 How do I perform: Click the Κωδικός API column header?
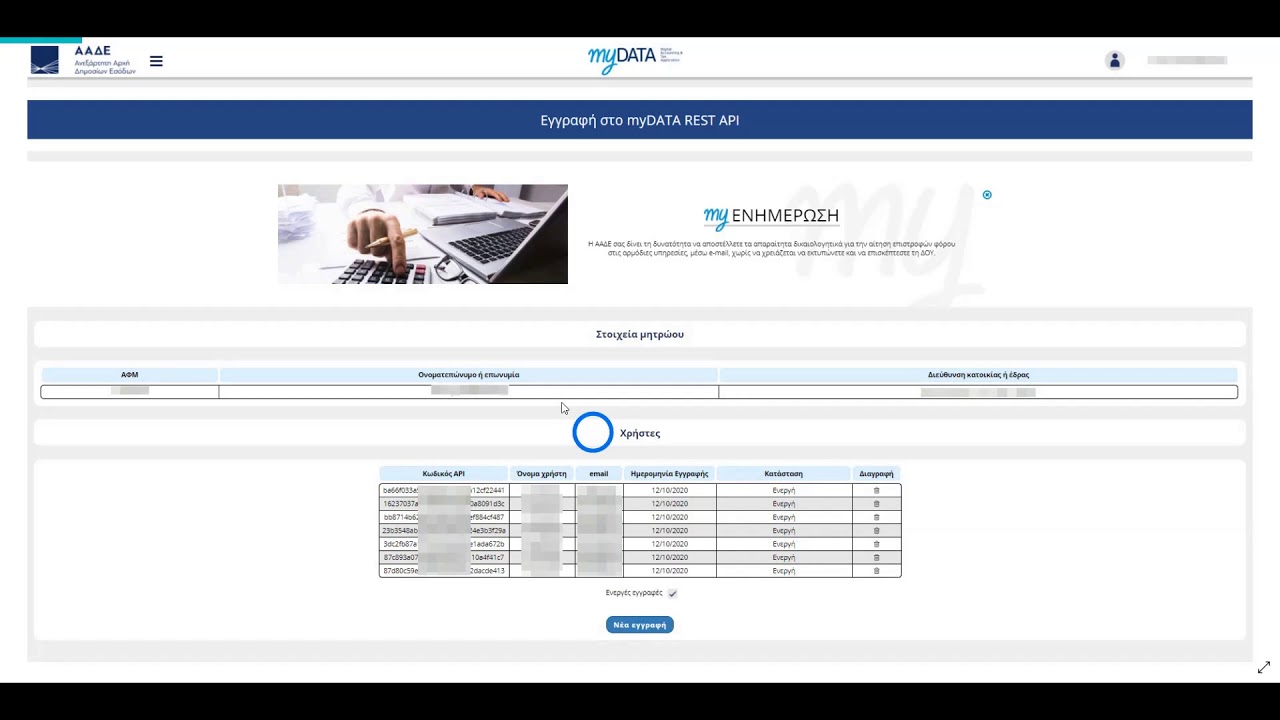click(x=443, y=474)
